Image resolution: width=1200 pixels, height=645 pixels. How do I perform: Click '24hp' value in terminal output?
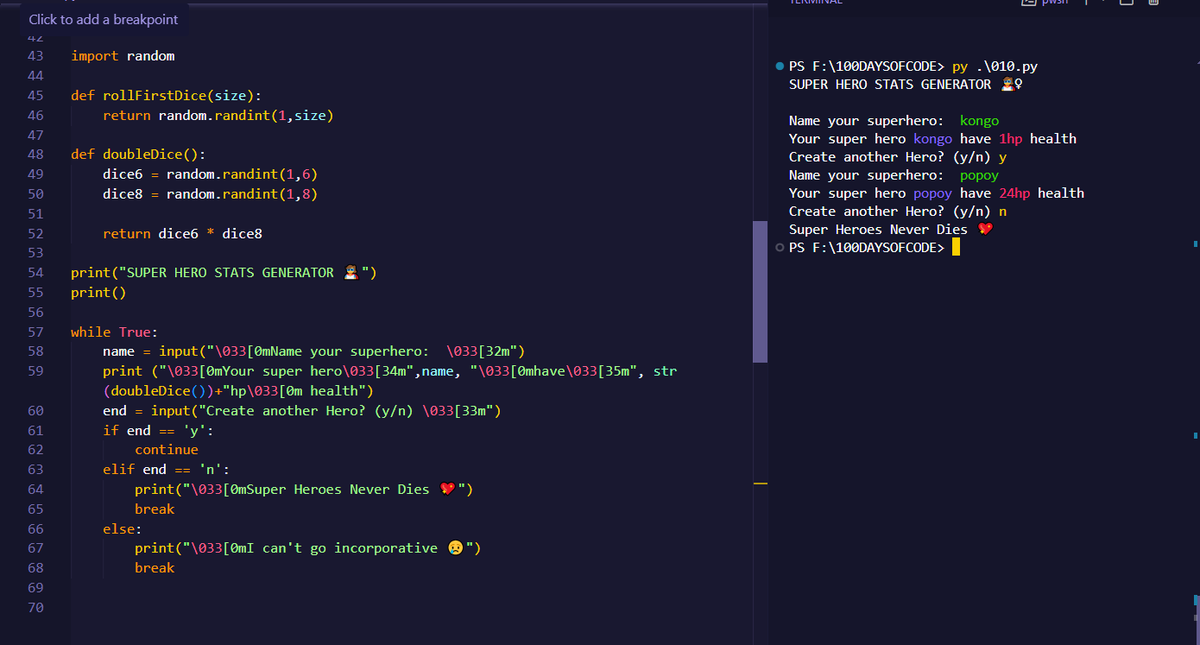(x=1014, y=193)
